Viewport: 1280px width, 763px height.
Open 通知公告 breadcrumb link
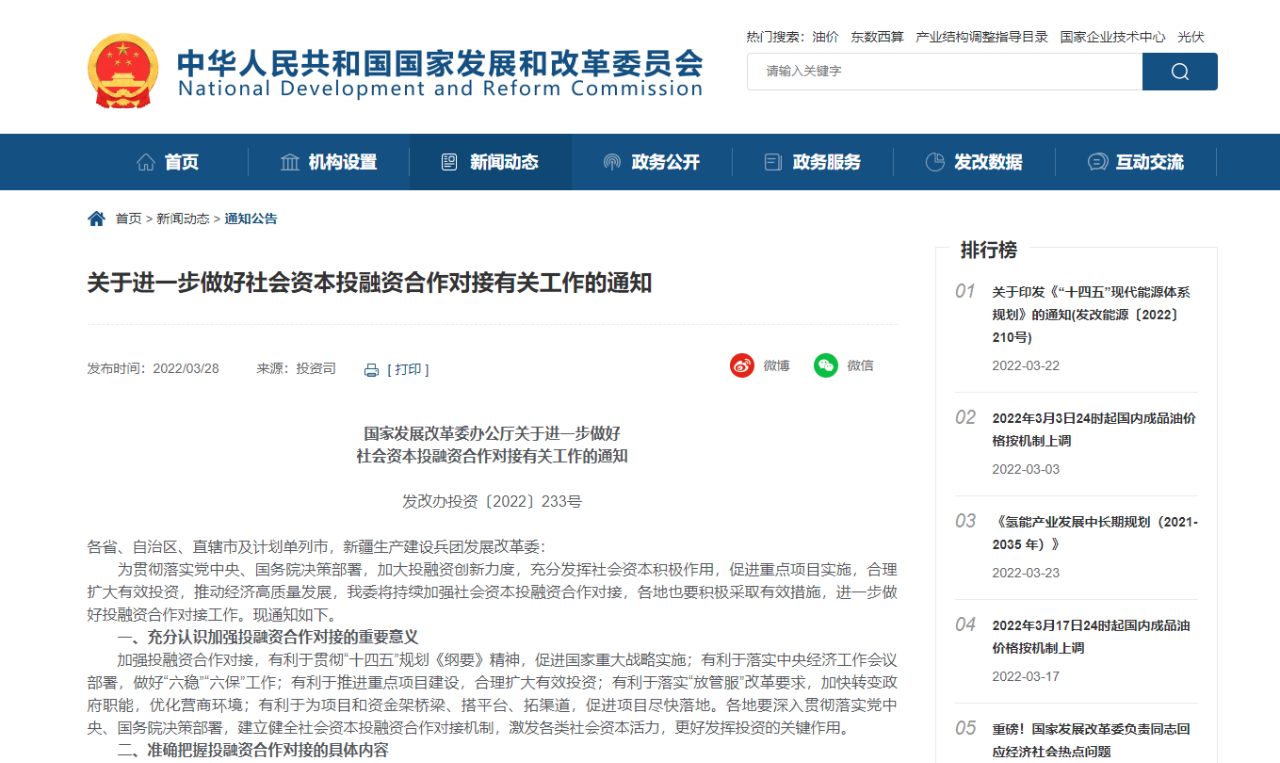tap(251, 219)
